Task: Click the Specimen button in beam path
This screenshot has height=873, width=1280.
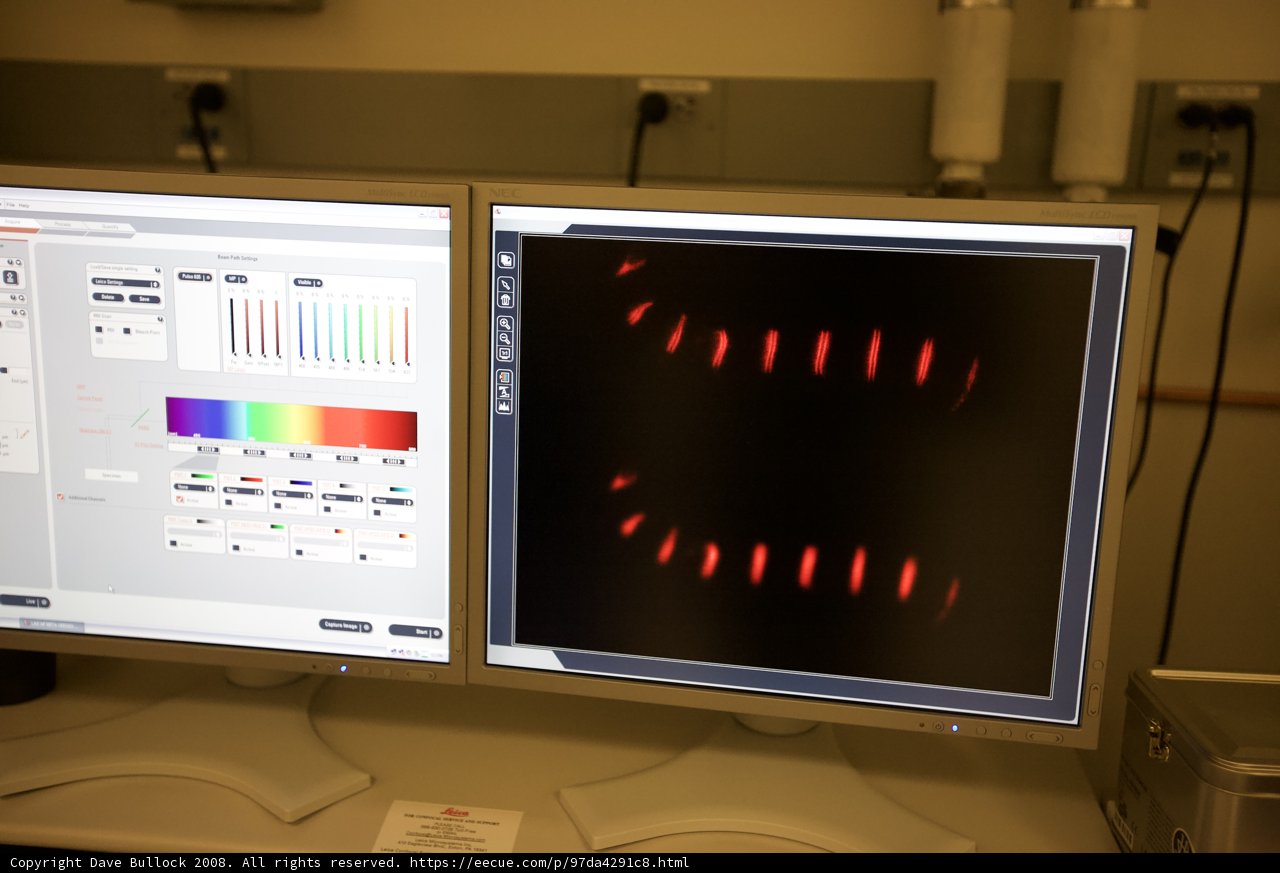Action: pyautogui.click(x=111, y=476)
